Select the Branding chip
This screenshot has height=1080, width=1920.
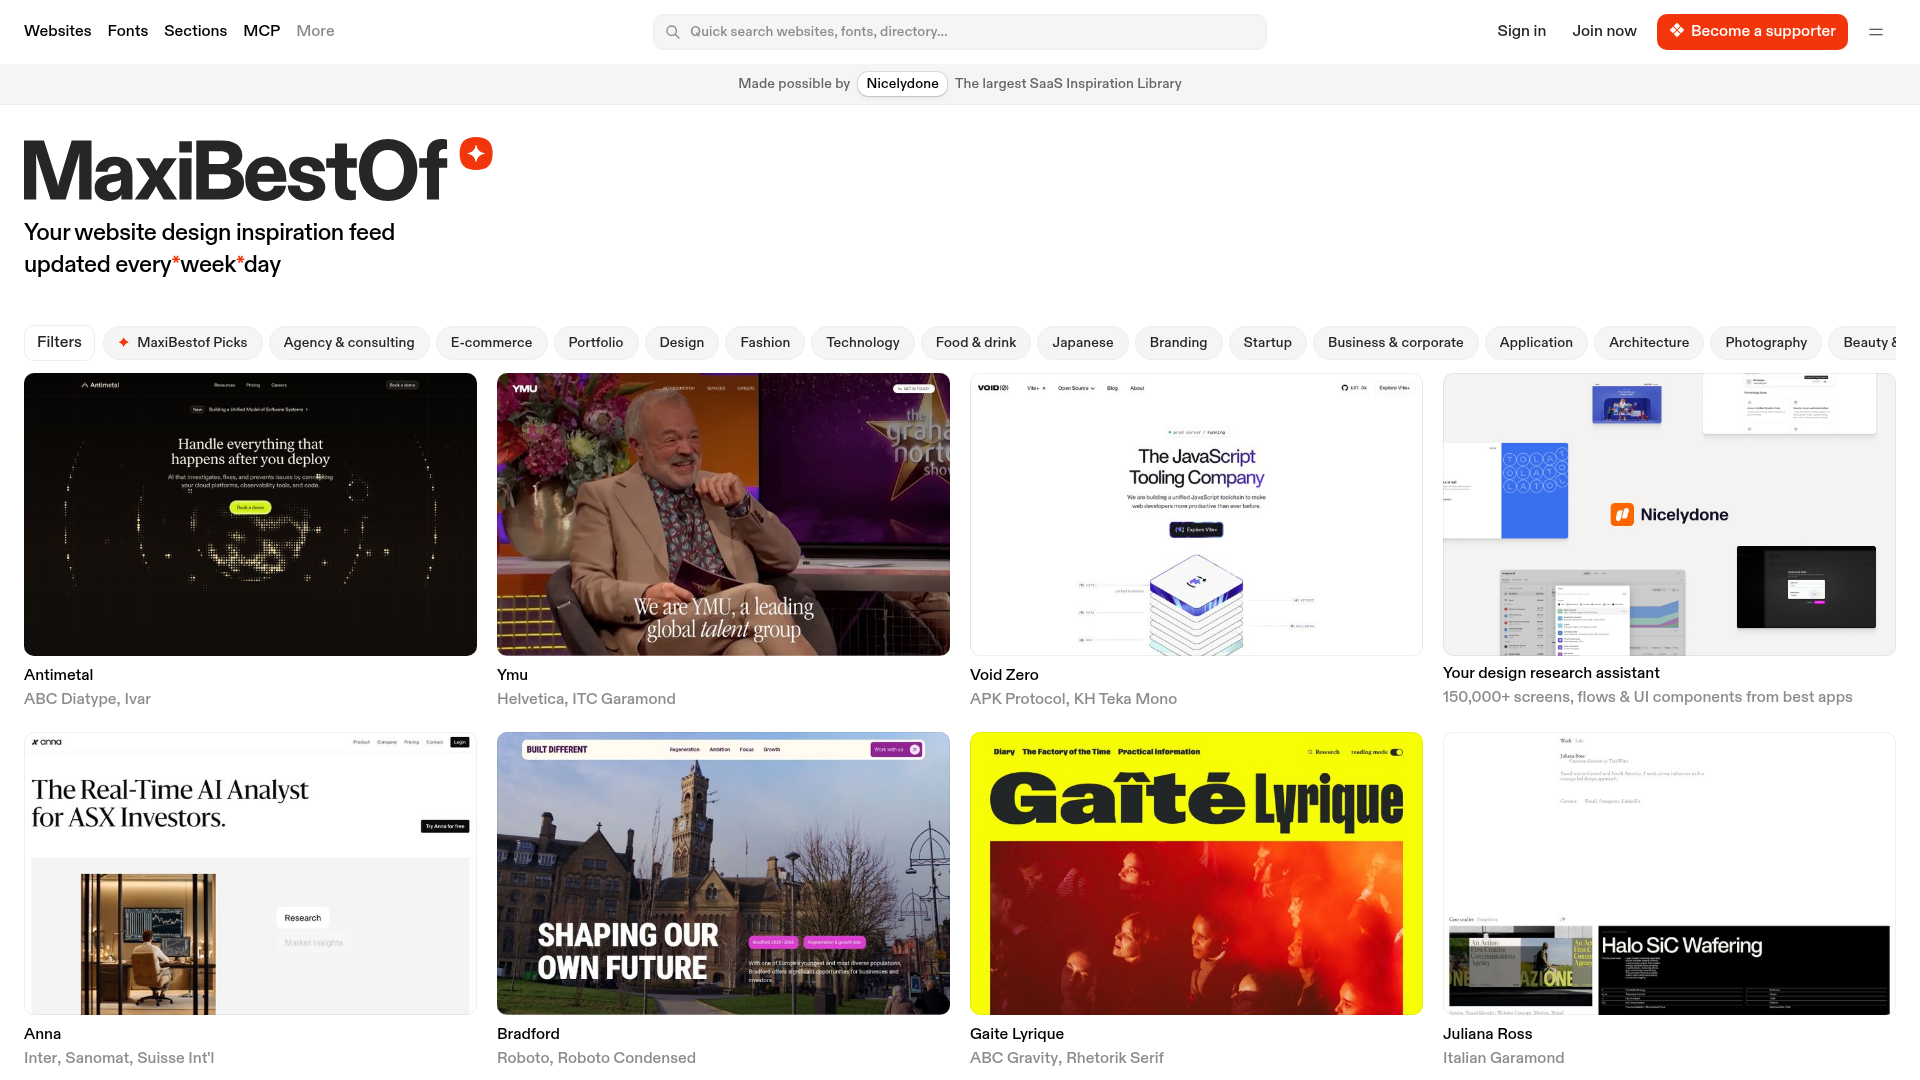[1178, 342]
